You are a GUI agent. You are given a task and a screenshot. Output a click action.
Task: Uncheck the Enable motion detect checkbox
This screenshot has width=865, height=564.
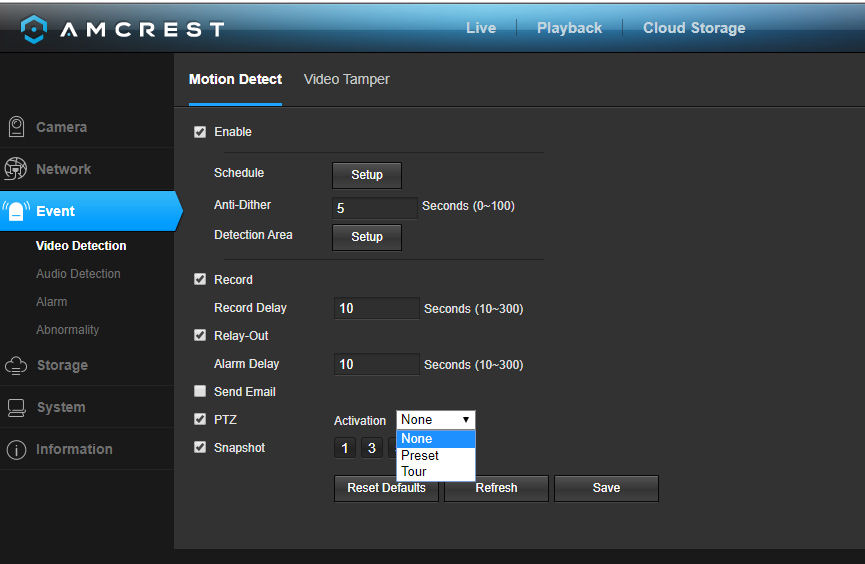(200, 132)
